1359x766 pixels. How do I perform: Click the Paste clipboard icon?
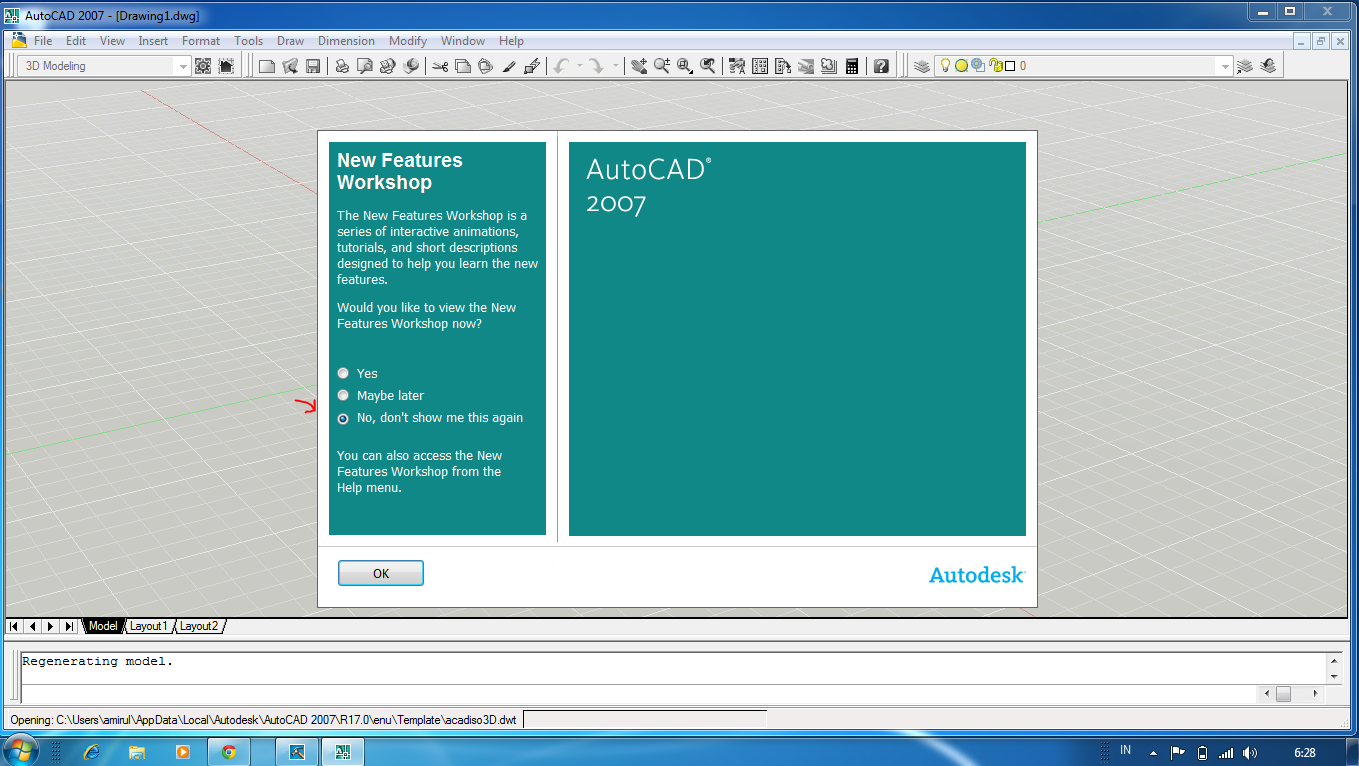(x=485, y=66)
